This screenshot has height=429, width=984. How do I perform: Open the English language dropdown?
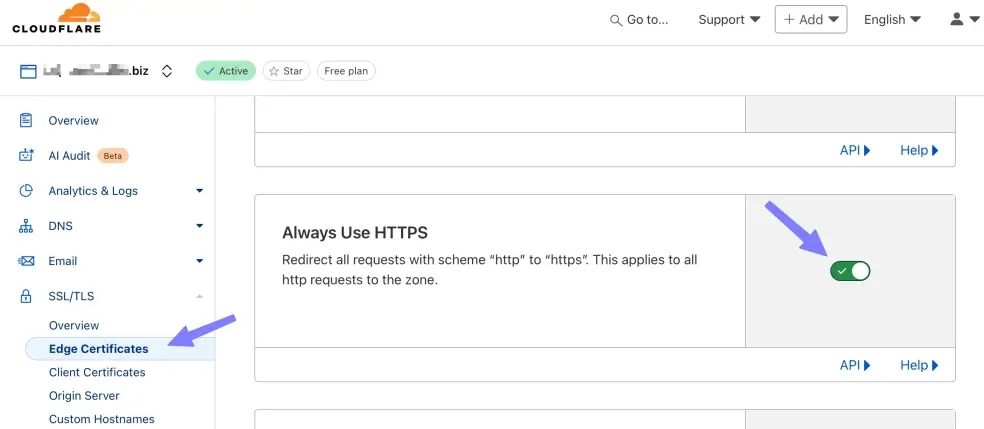click(892, 20)
